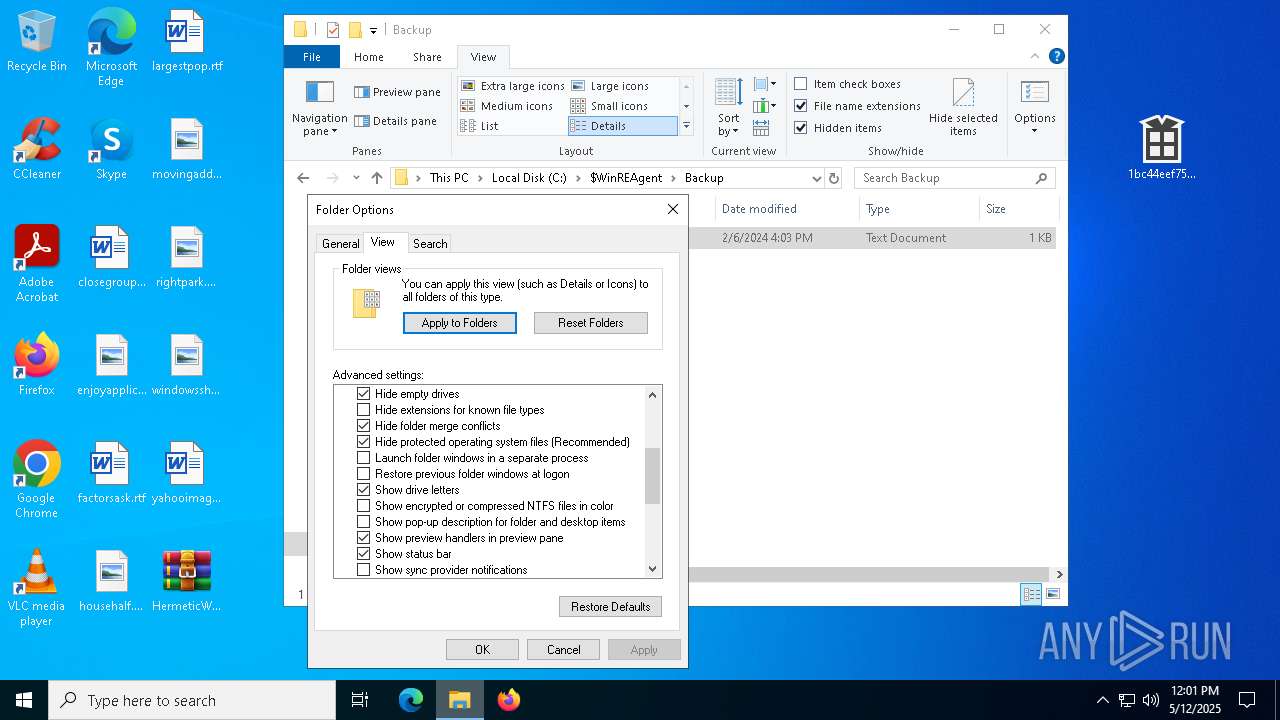The width and height of the screenshot is (1280, 720).
Task: Open the Options ribbon button
Action: pos(1035,108)
